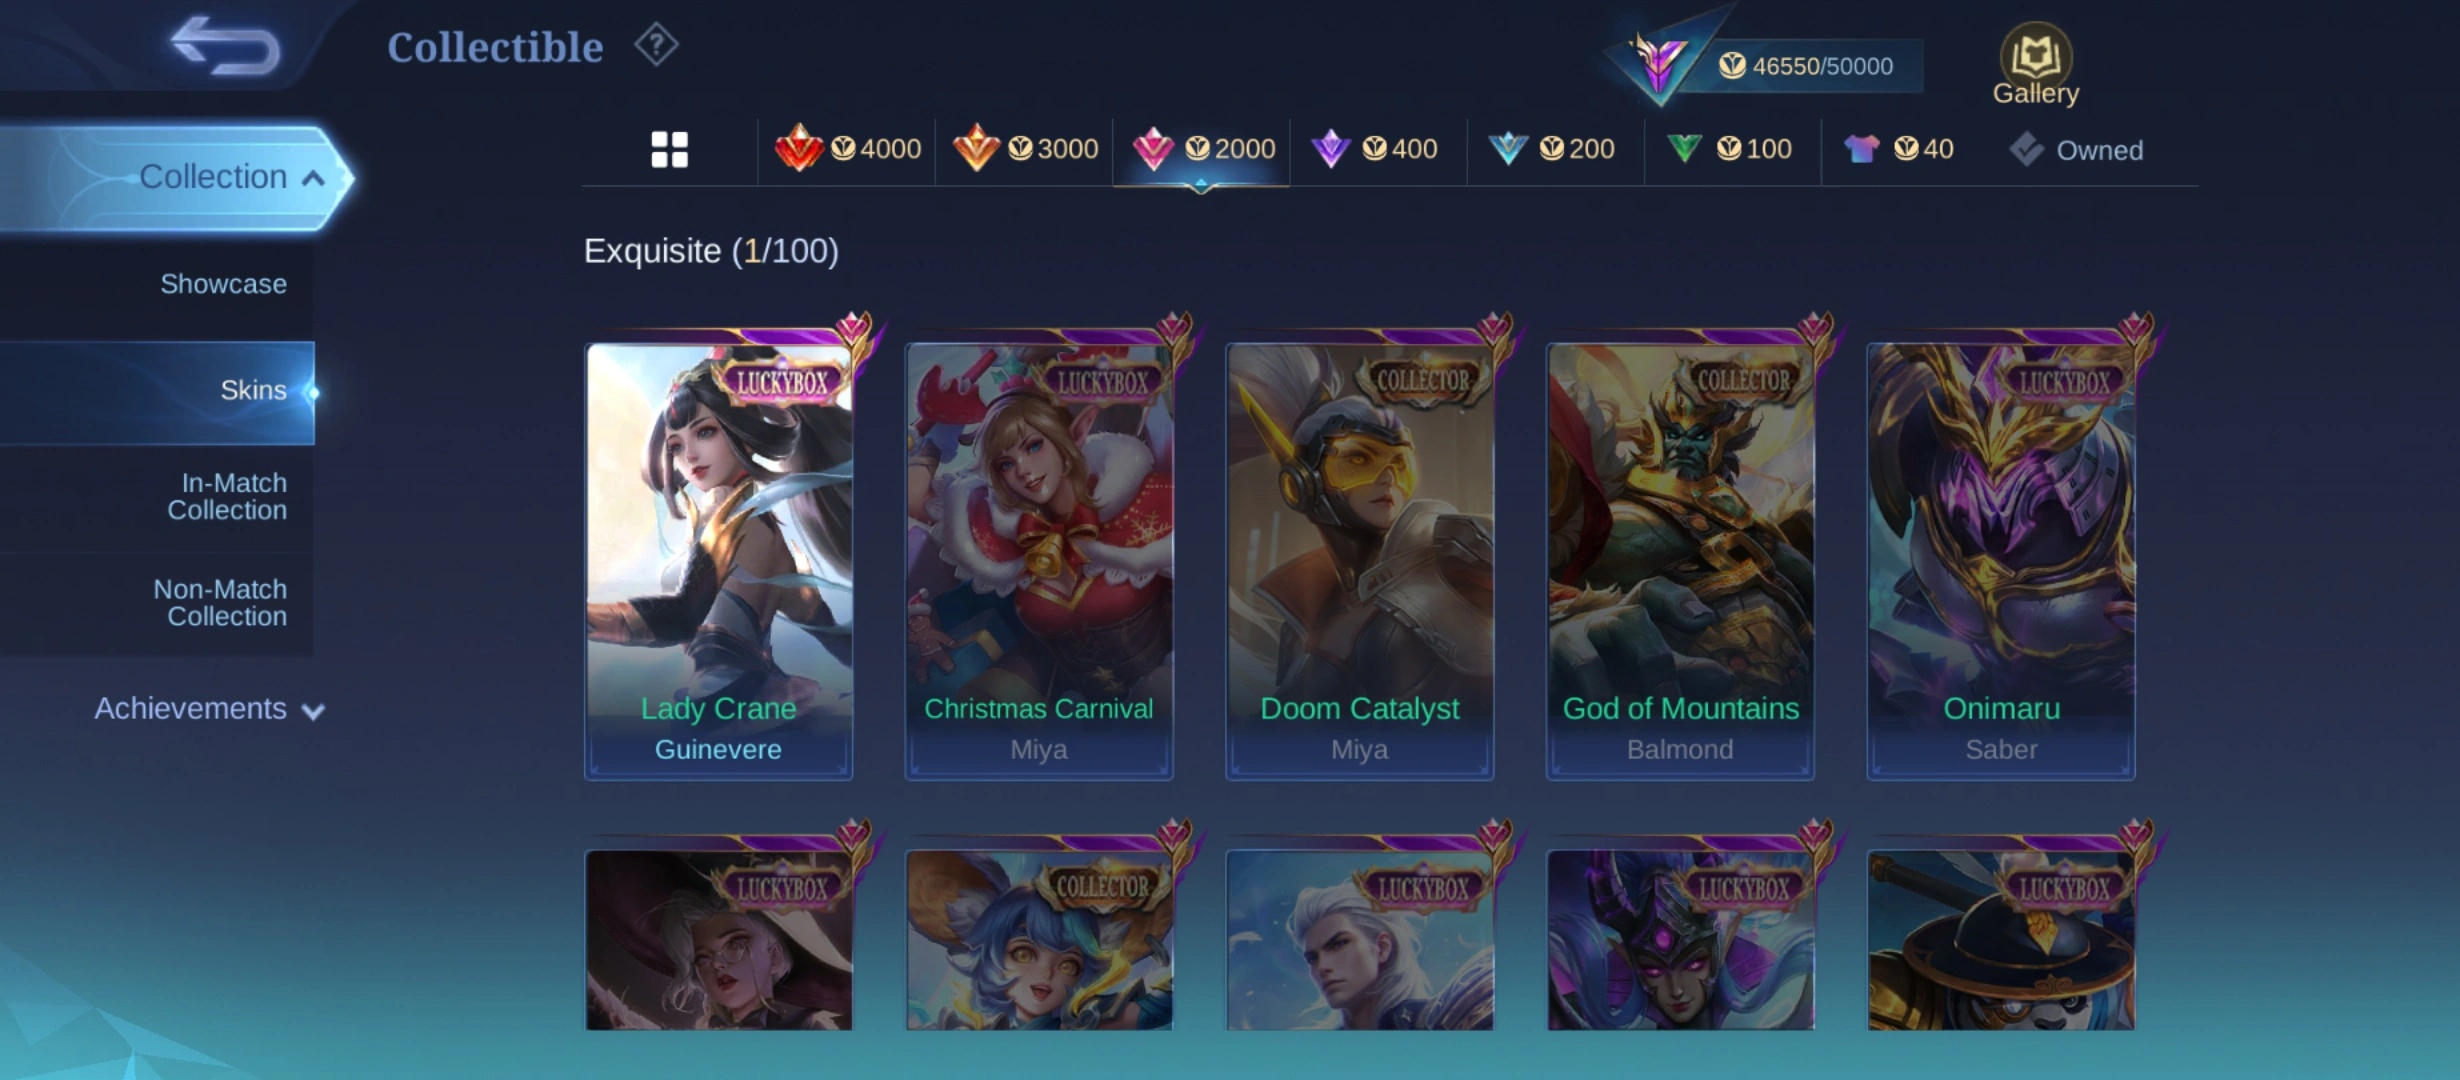Image resolution: width=2460 pixels, height=1080 pixels.
Task: Open the Onimaru Saber skin card
Action: tap(2001, 561)
